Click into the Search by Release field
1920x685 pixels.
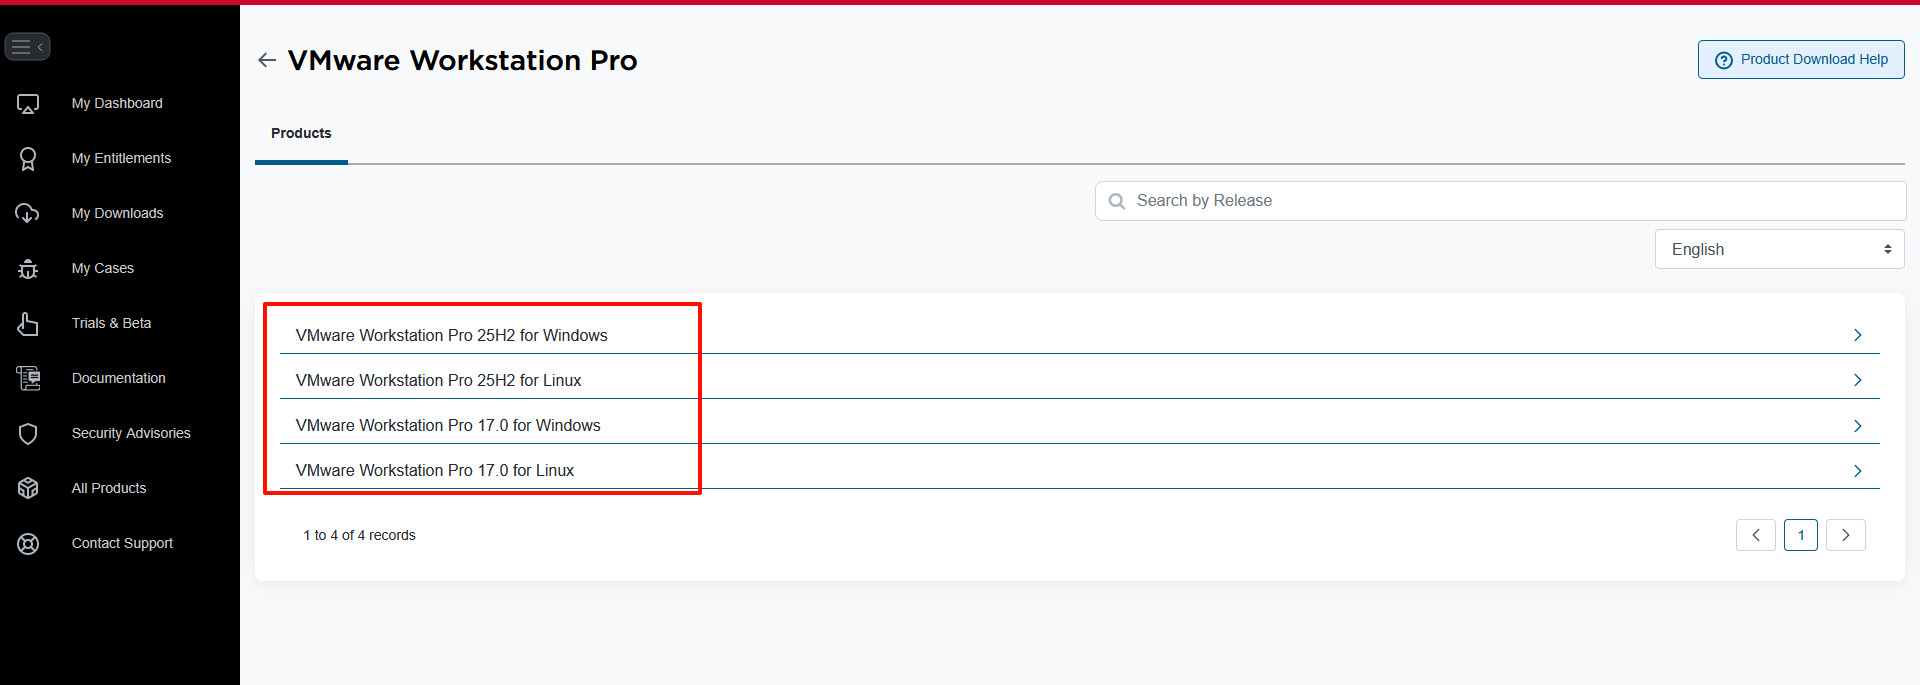coord(1500,201)
